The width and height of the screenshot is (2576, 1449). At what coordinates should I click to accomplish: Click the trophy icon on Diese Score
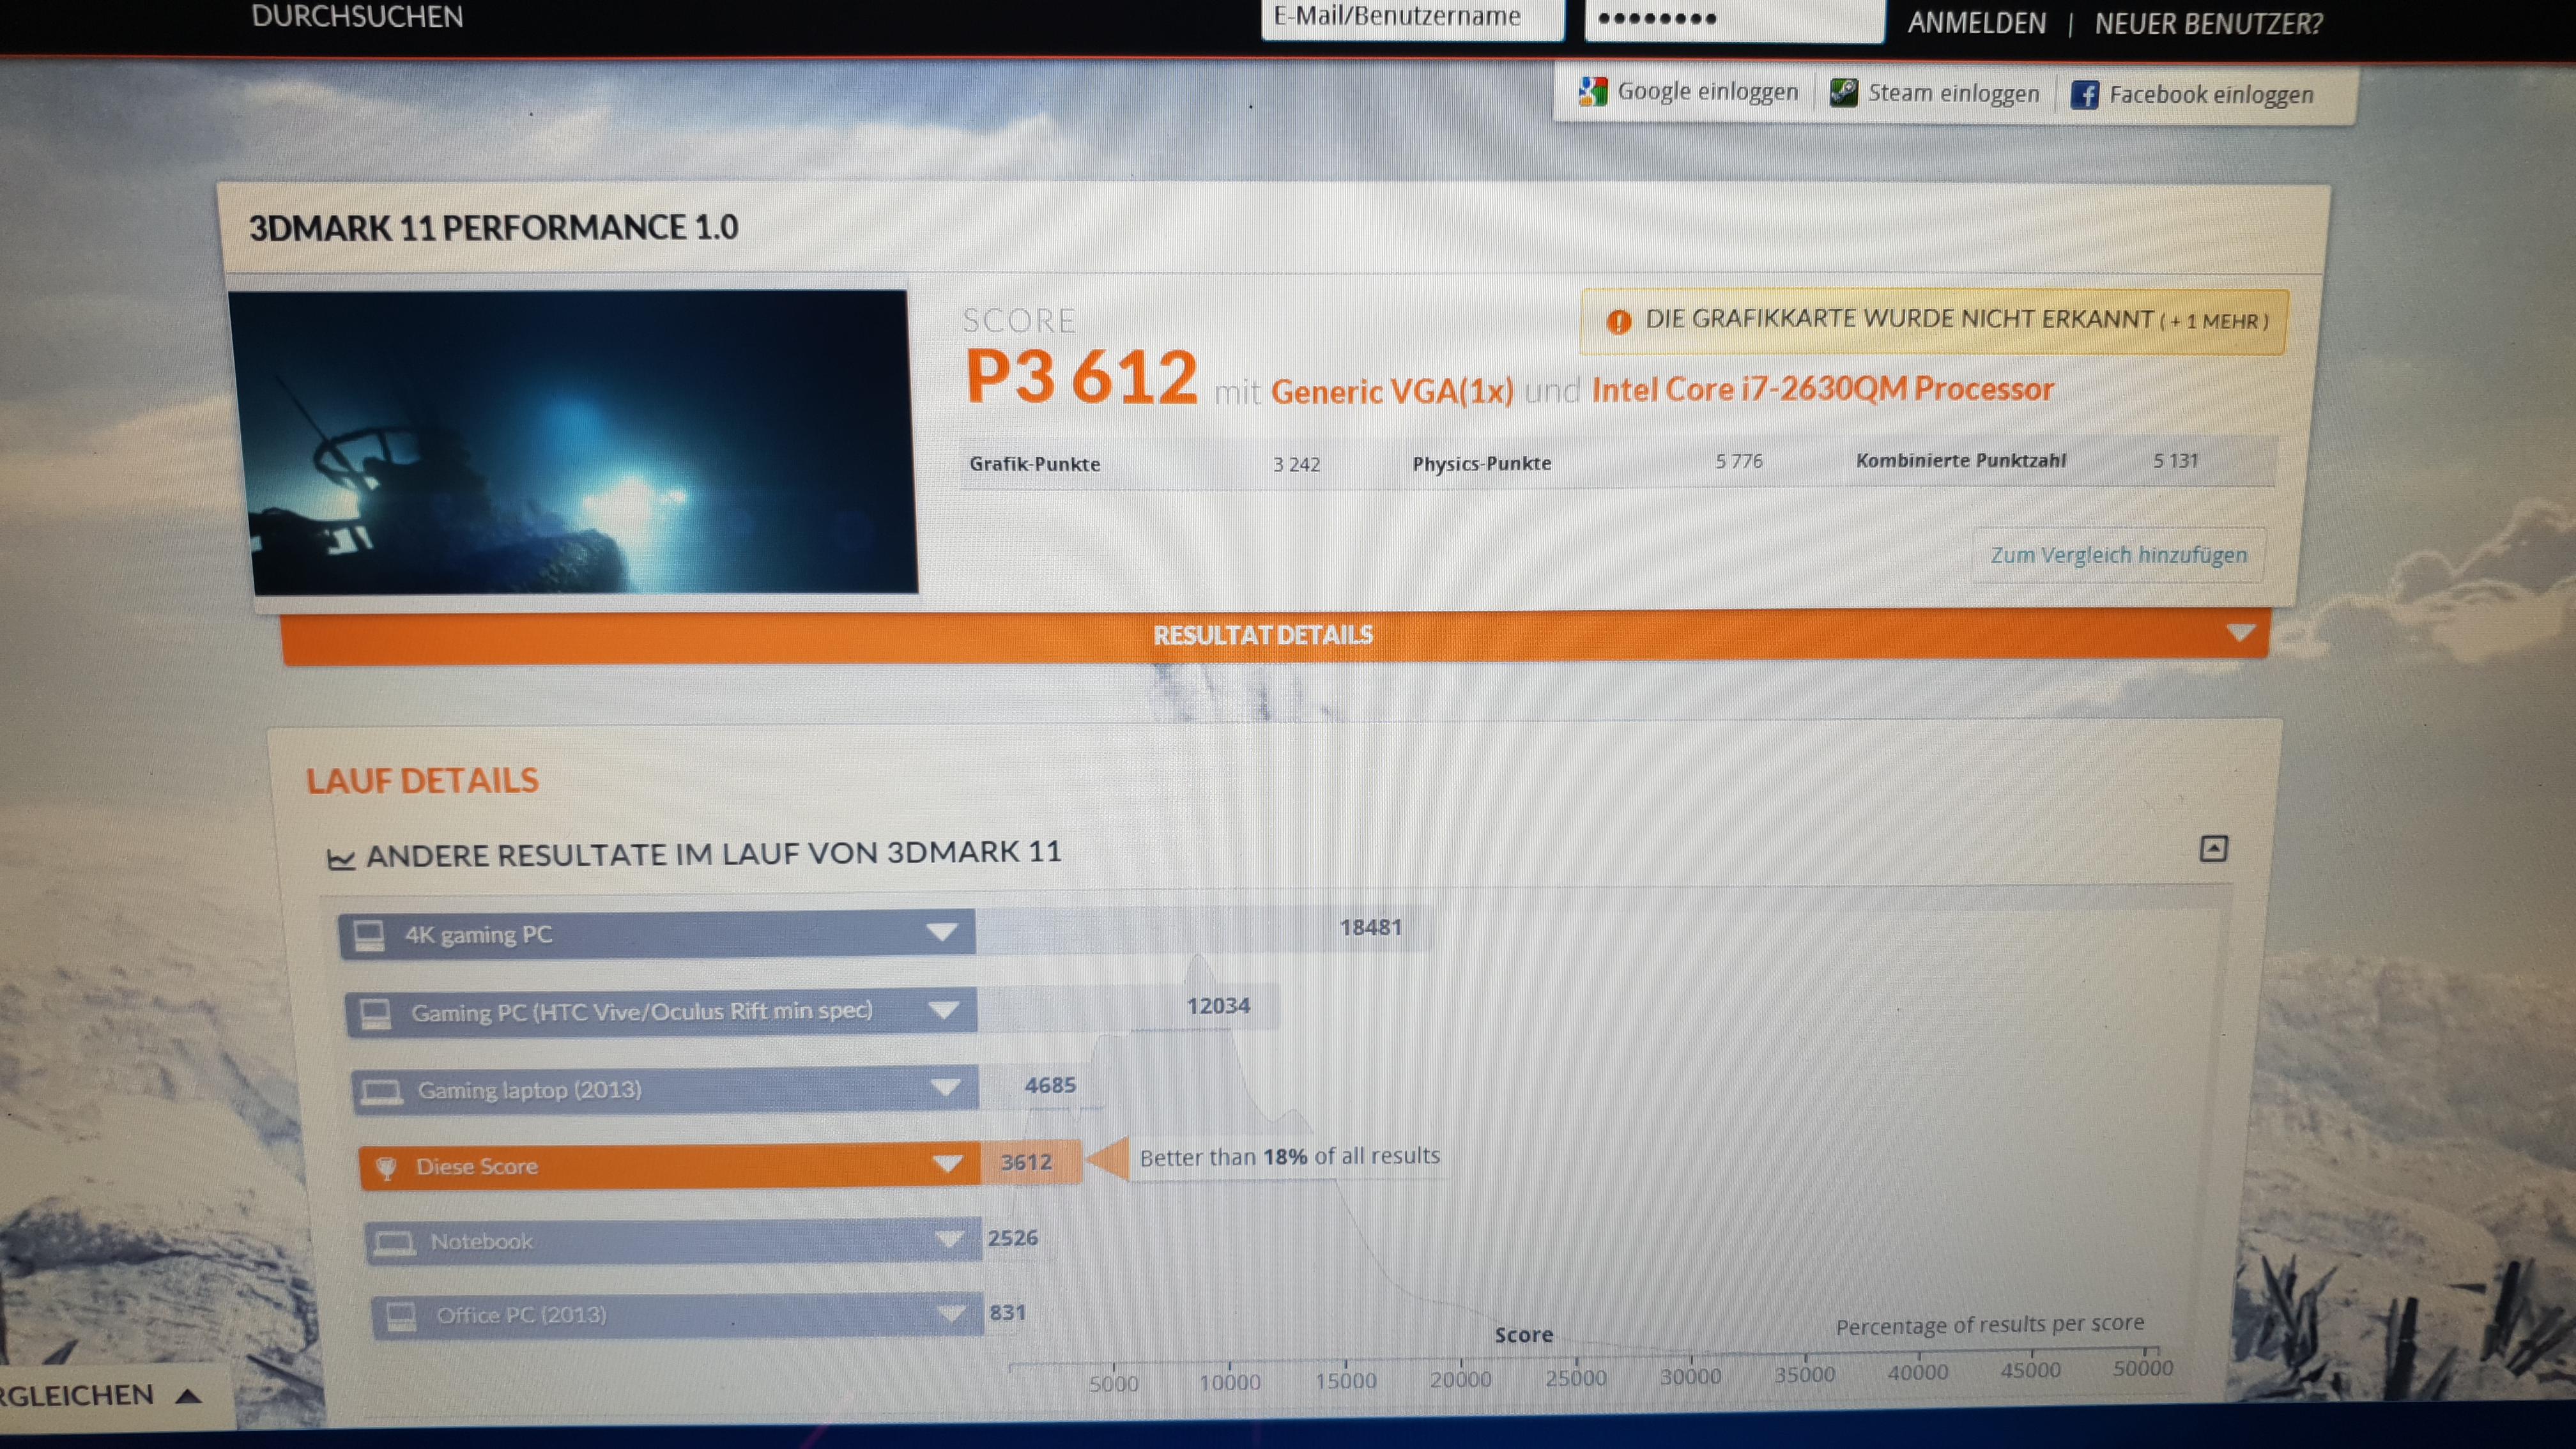tap(386, 1167)
